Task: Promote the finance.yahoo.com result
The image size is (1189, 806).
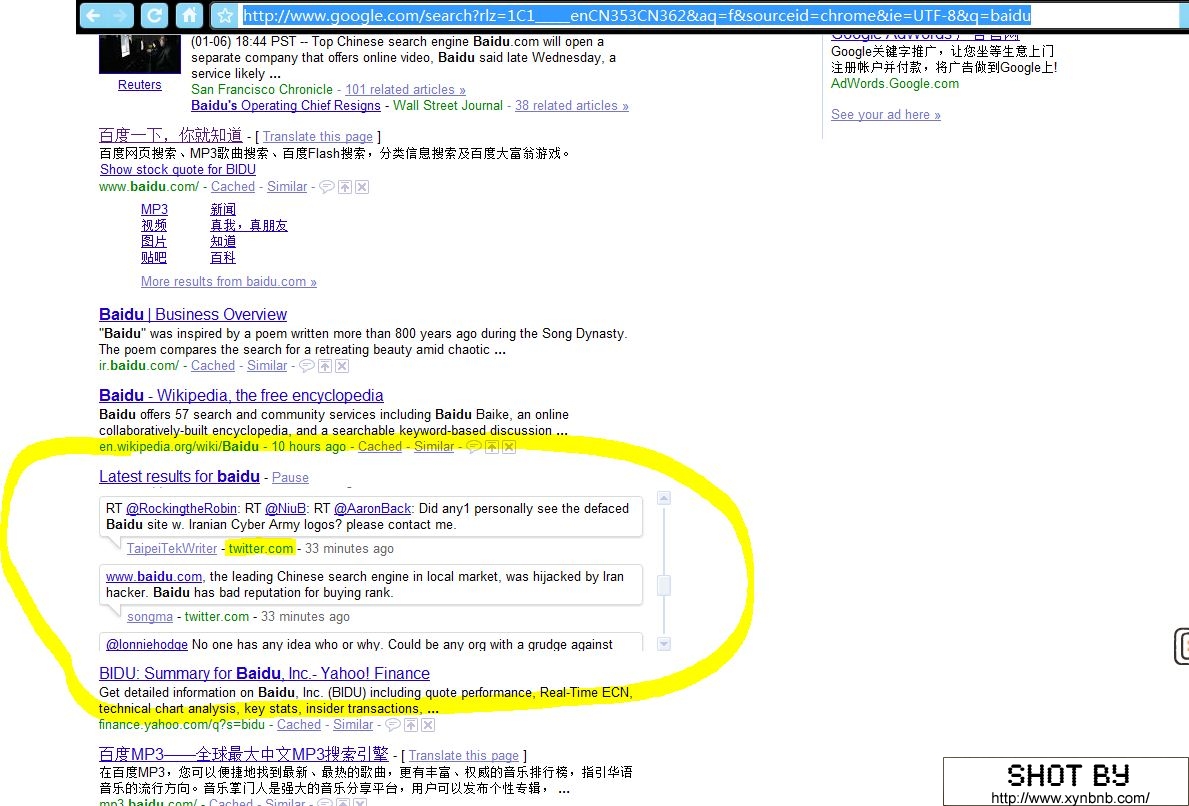Action: point(410,726)
